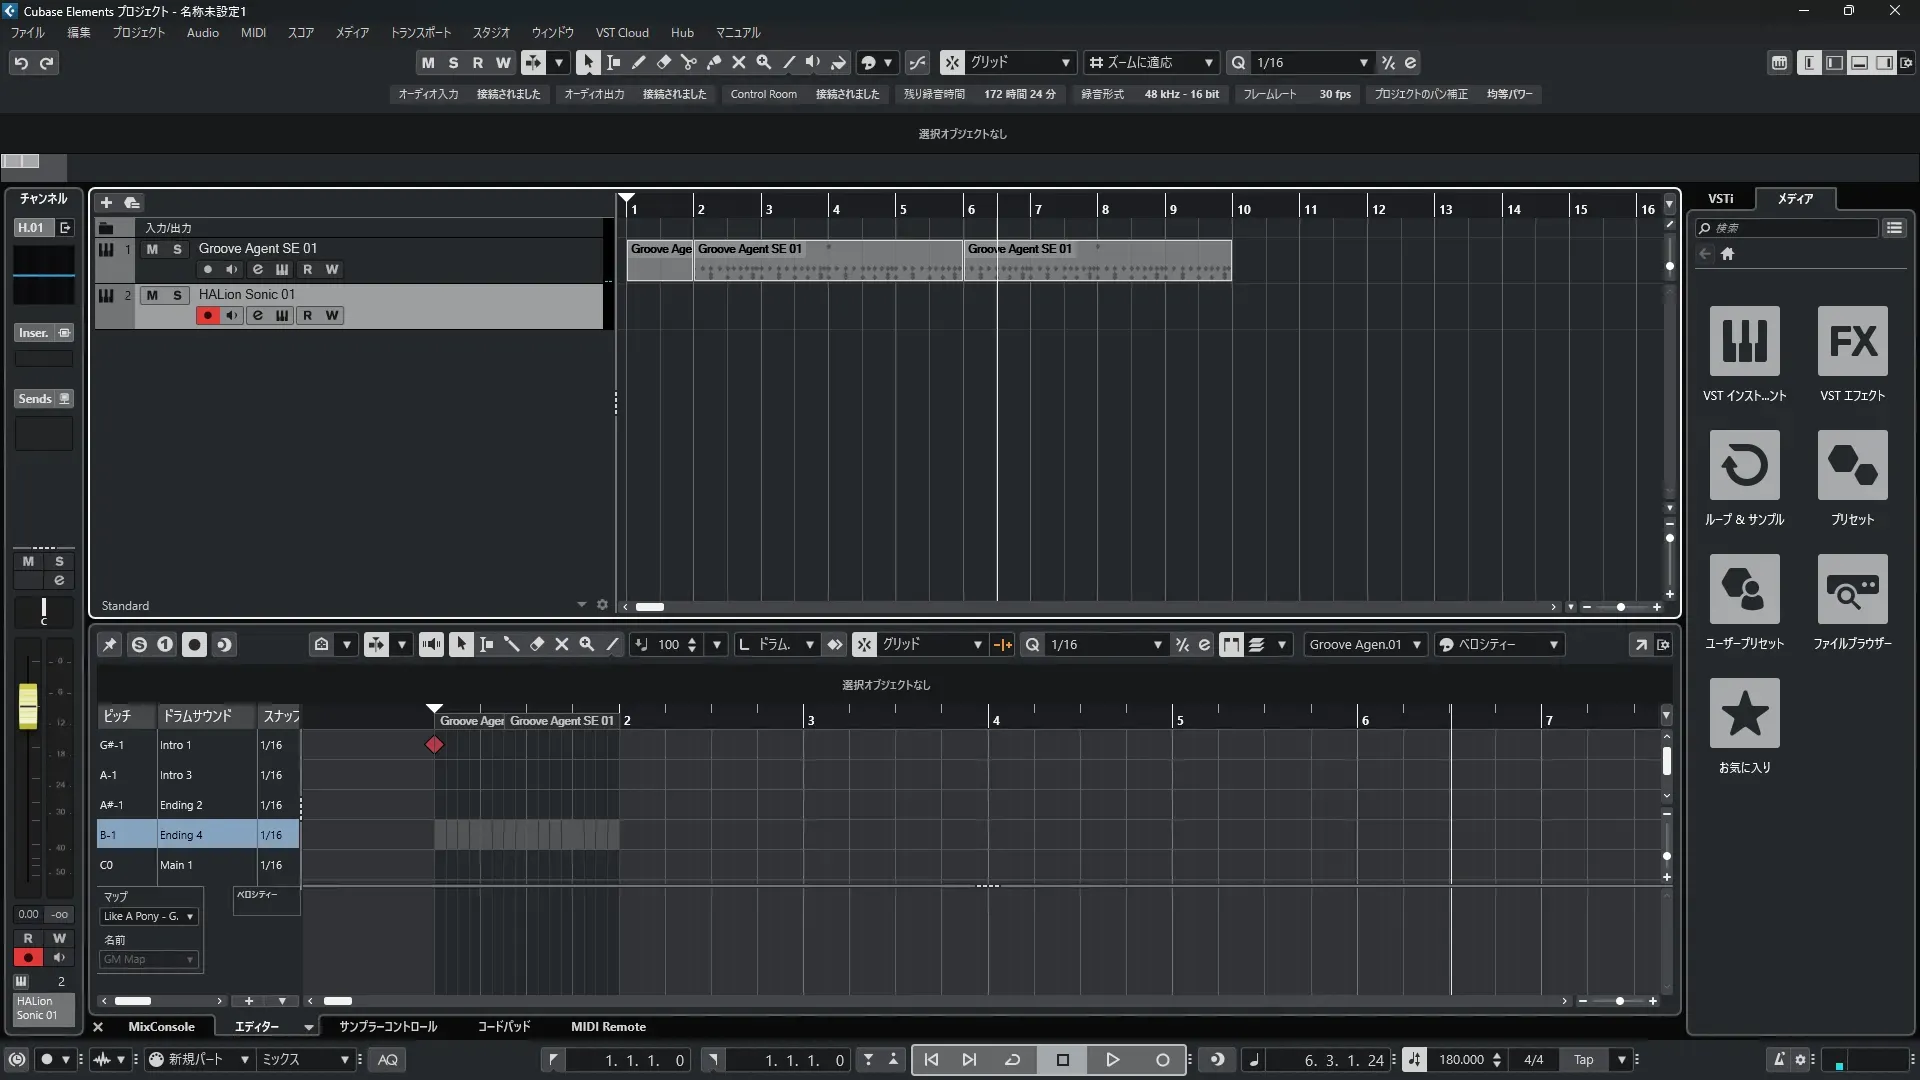
Task: Click the Tap tempo button
Action: 1583,1060
